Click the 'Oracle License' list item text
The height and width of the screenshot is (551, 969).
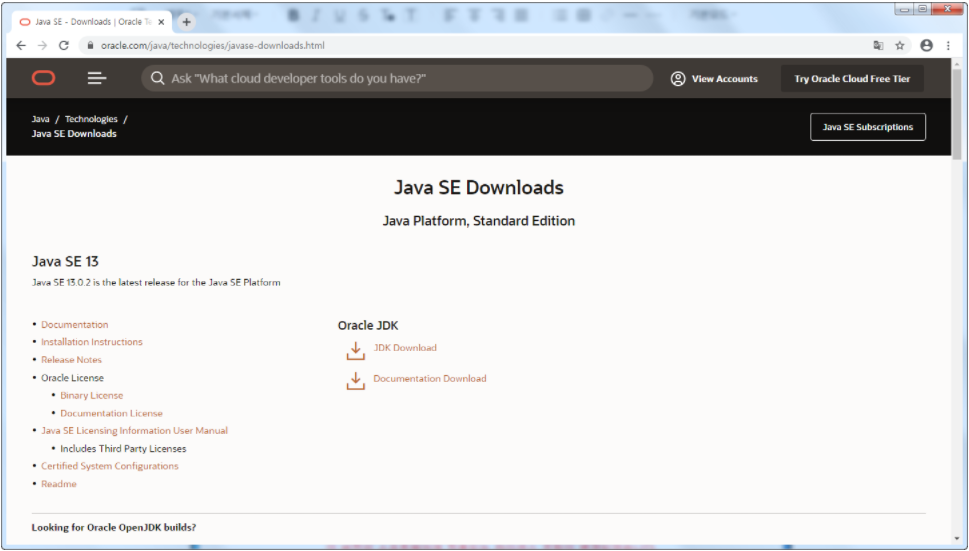point(72,377)
